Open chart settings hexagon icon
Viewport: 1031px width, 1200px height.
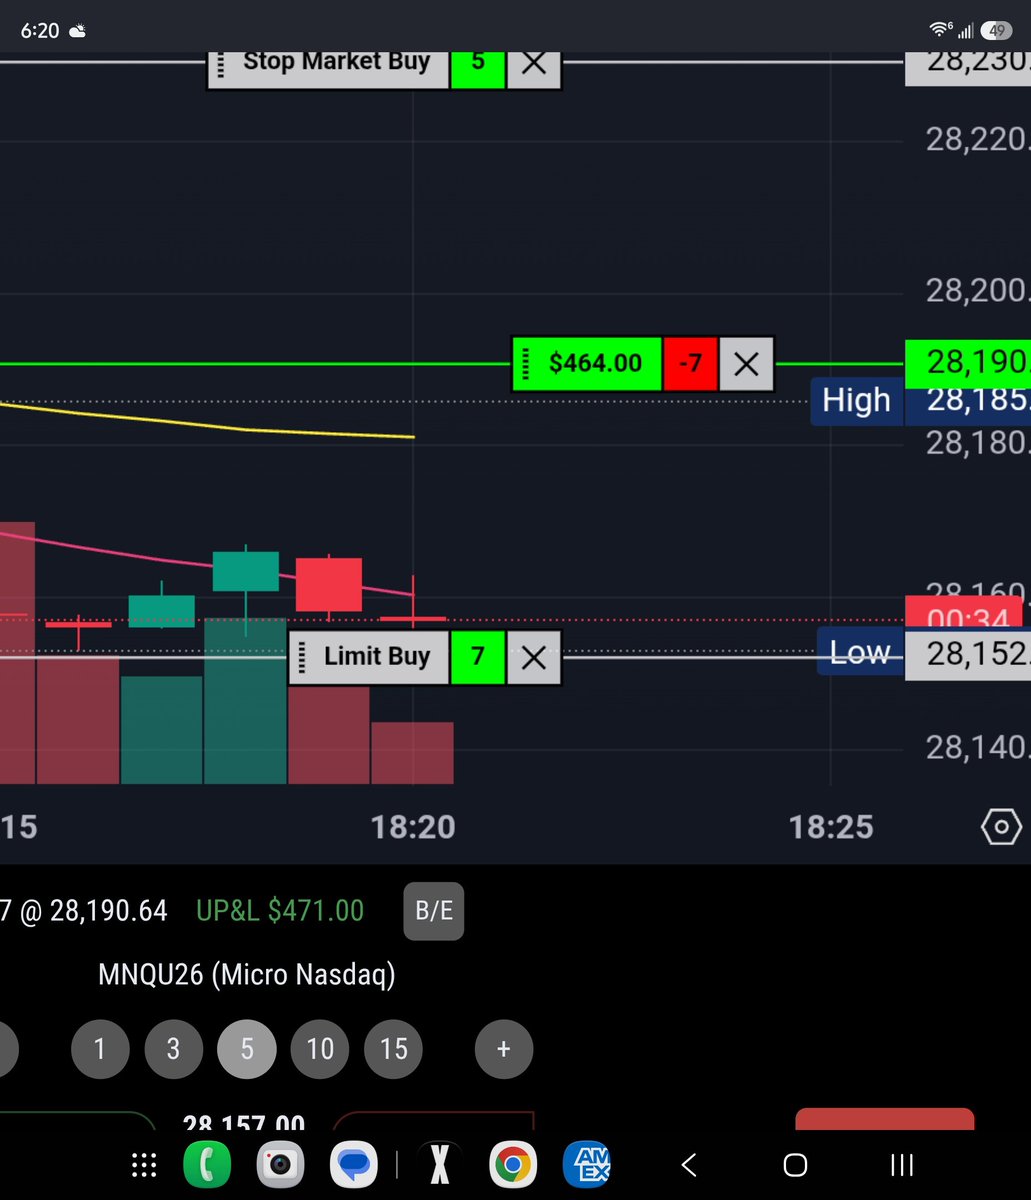(x=1001, y=827)
